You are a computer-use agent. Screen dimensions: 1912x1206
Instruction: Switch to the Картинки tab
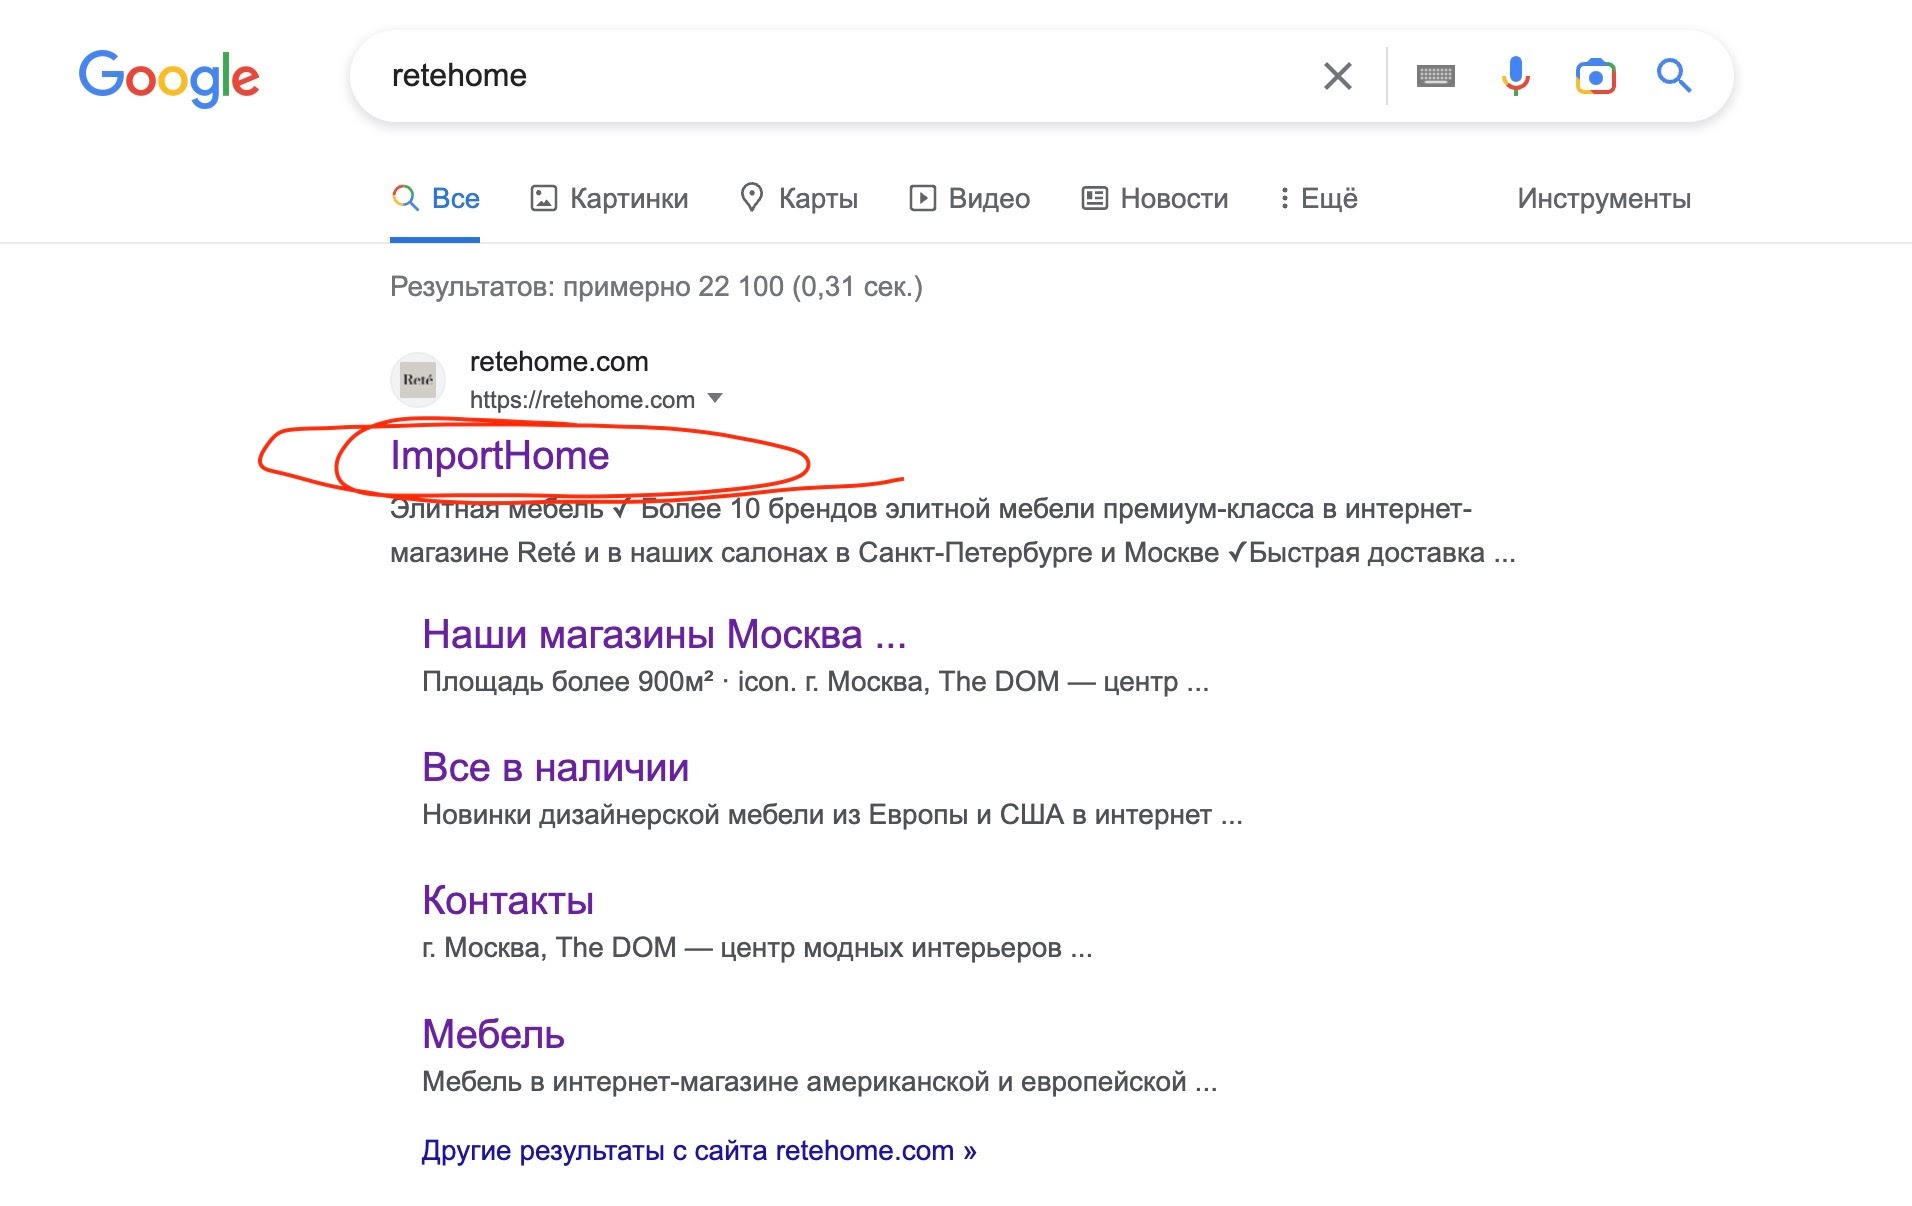[609, 198]
